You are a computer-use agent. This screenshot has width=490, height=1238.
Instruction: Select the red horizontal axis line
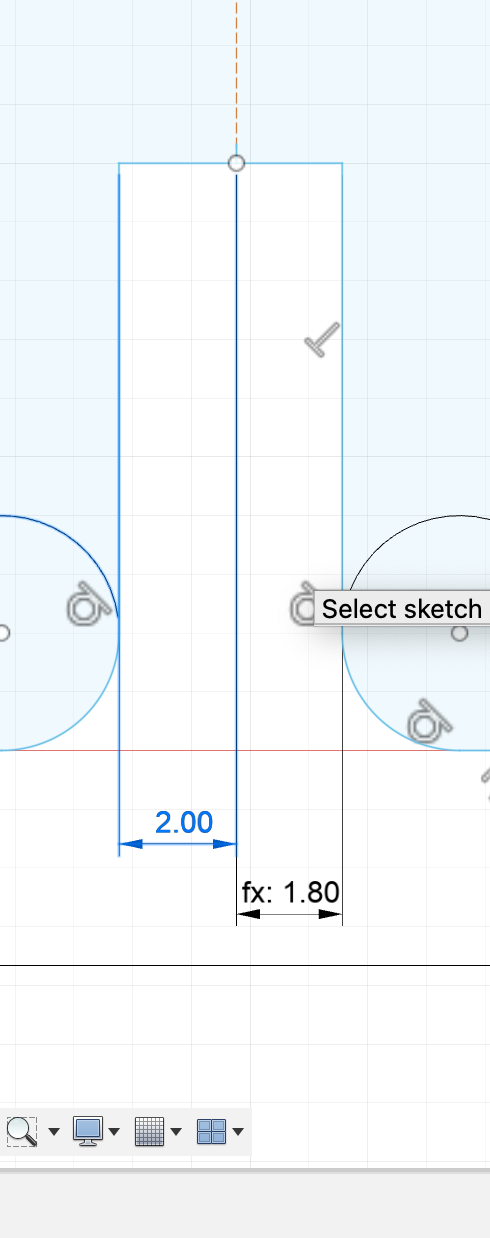point(245,750)
